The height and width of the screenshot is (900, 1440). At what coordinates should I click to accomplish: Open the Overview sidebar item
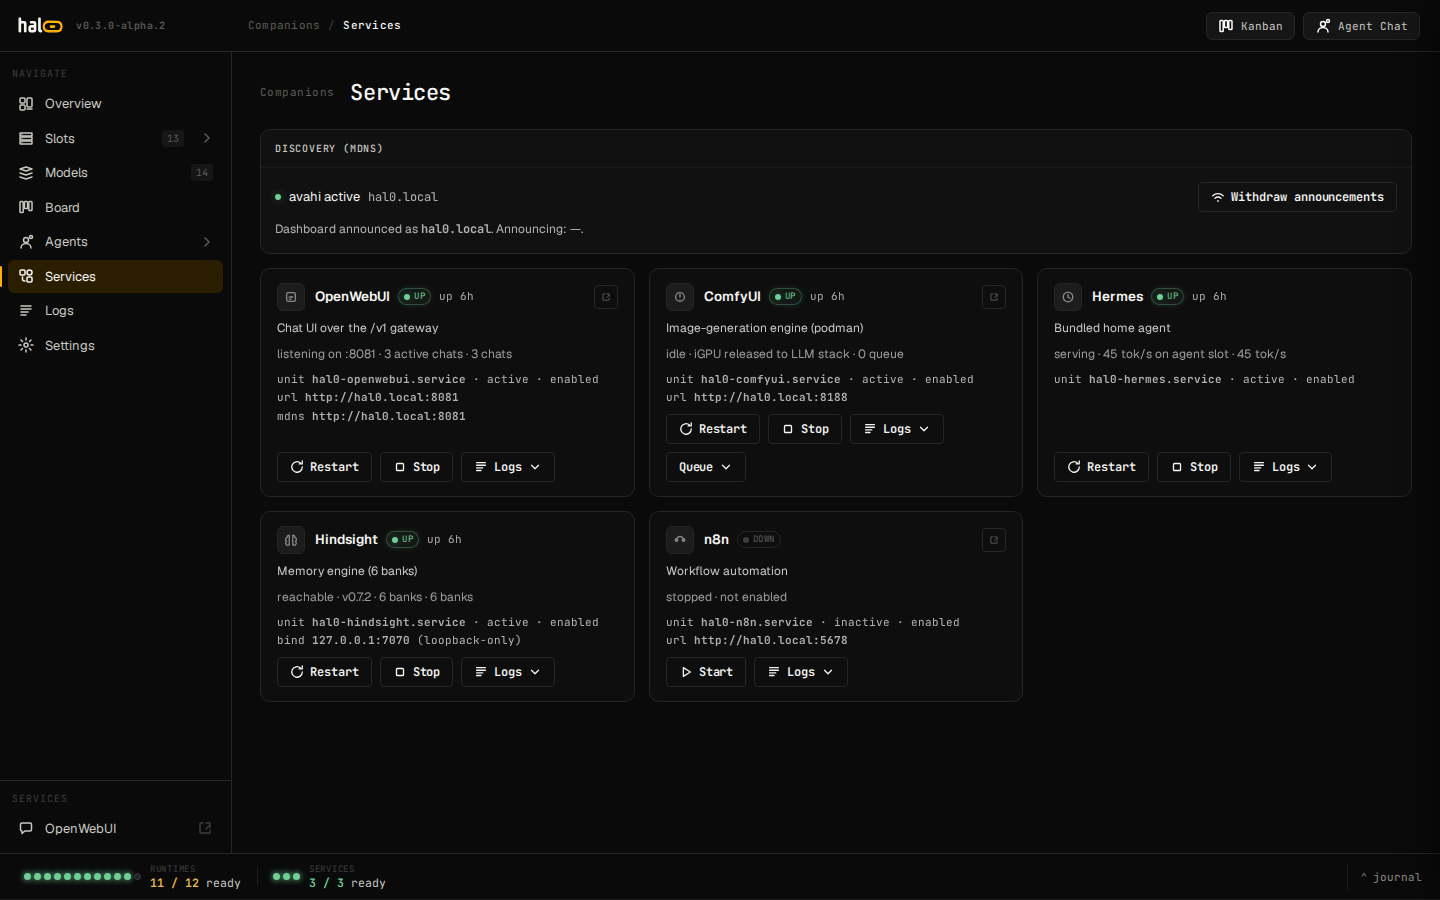click(x=115, y=104)
